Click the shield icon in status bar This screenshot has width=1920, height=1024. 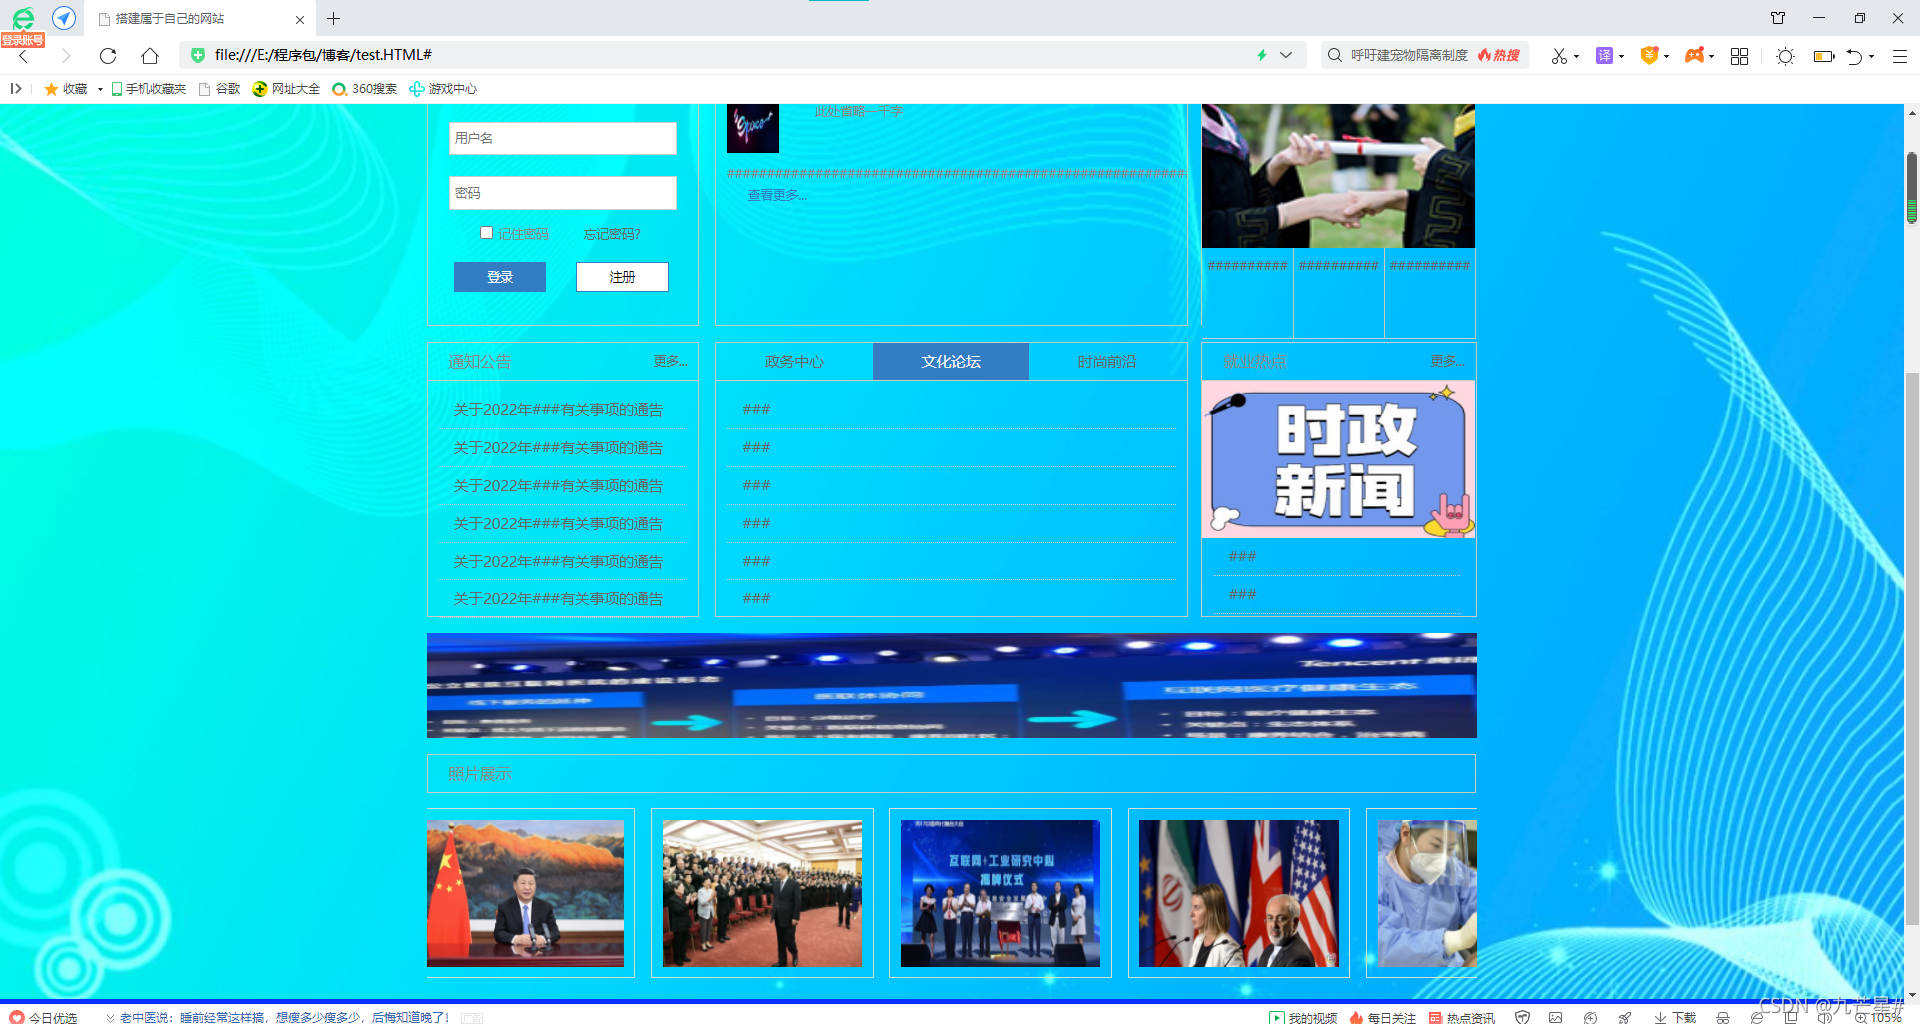tap(1522, 1017)
